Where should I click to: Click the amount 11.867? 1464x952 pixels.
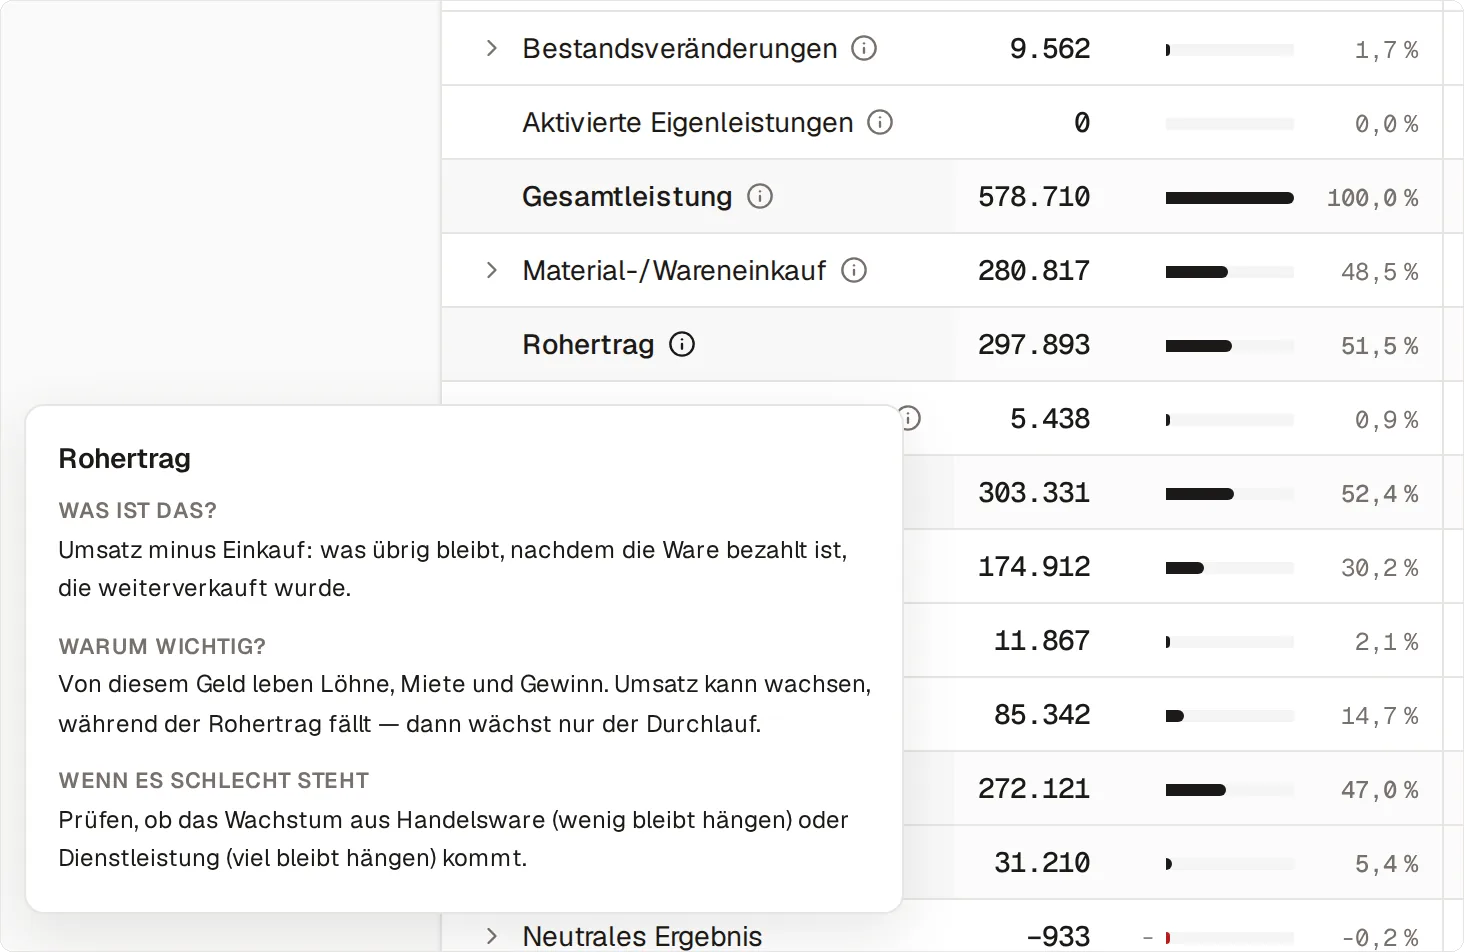click(1042, 640)
